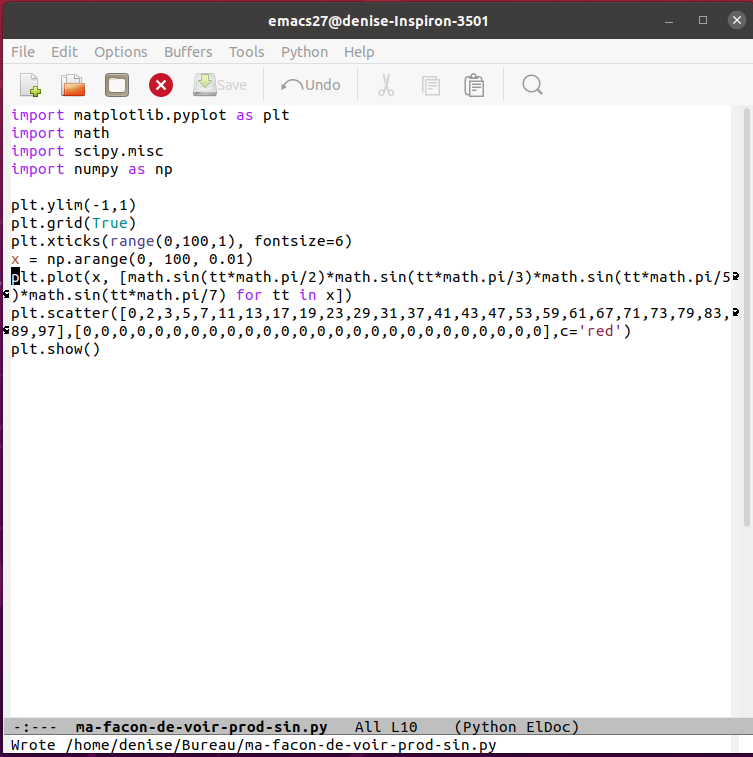
Task: Click the Open File folder icon
Action: coord(73,85)
